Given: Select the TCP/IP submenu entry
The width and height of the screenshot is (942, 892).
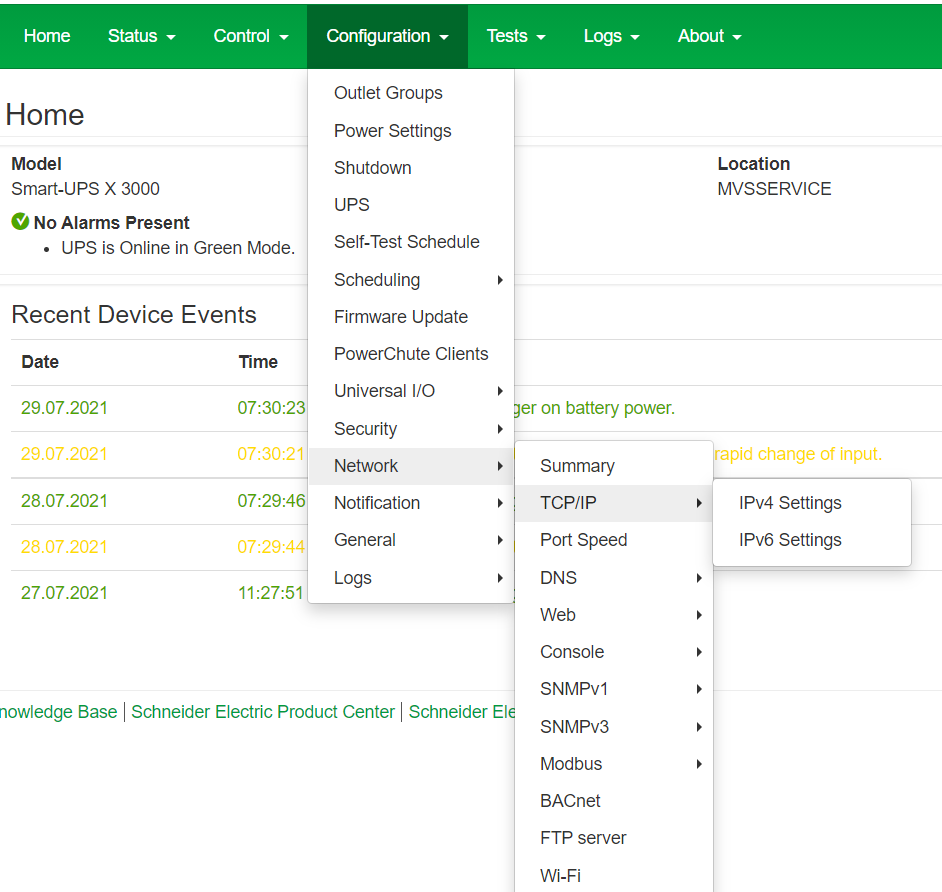Looking at the screenshot, I should (614, 503).
